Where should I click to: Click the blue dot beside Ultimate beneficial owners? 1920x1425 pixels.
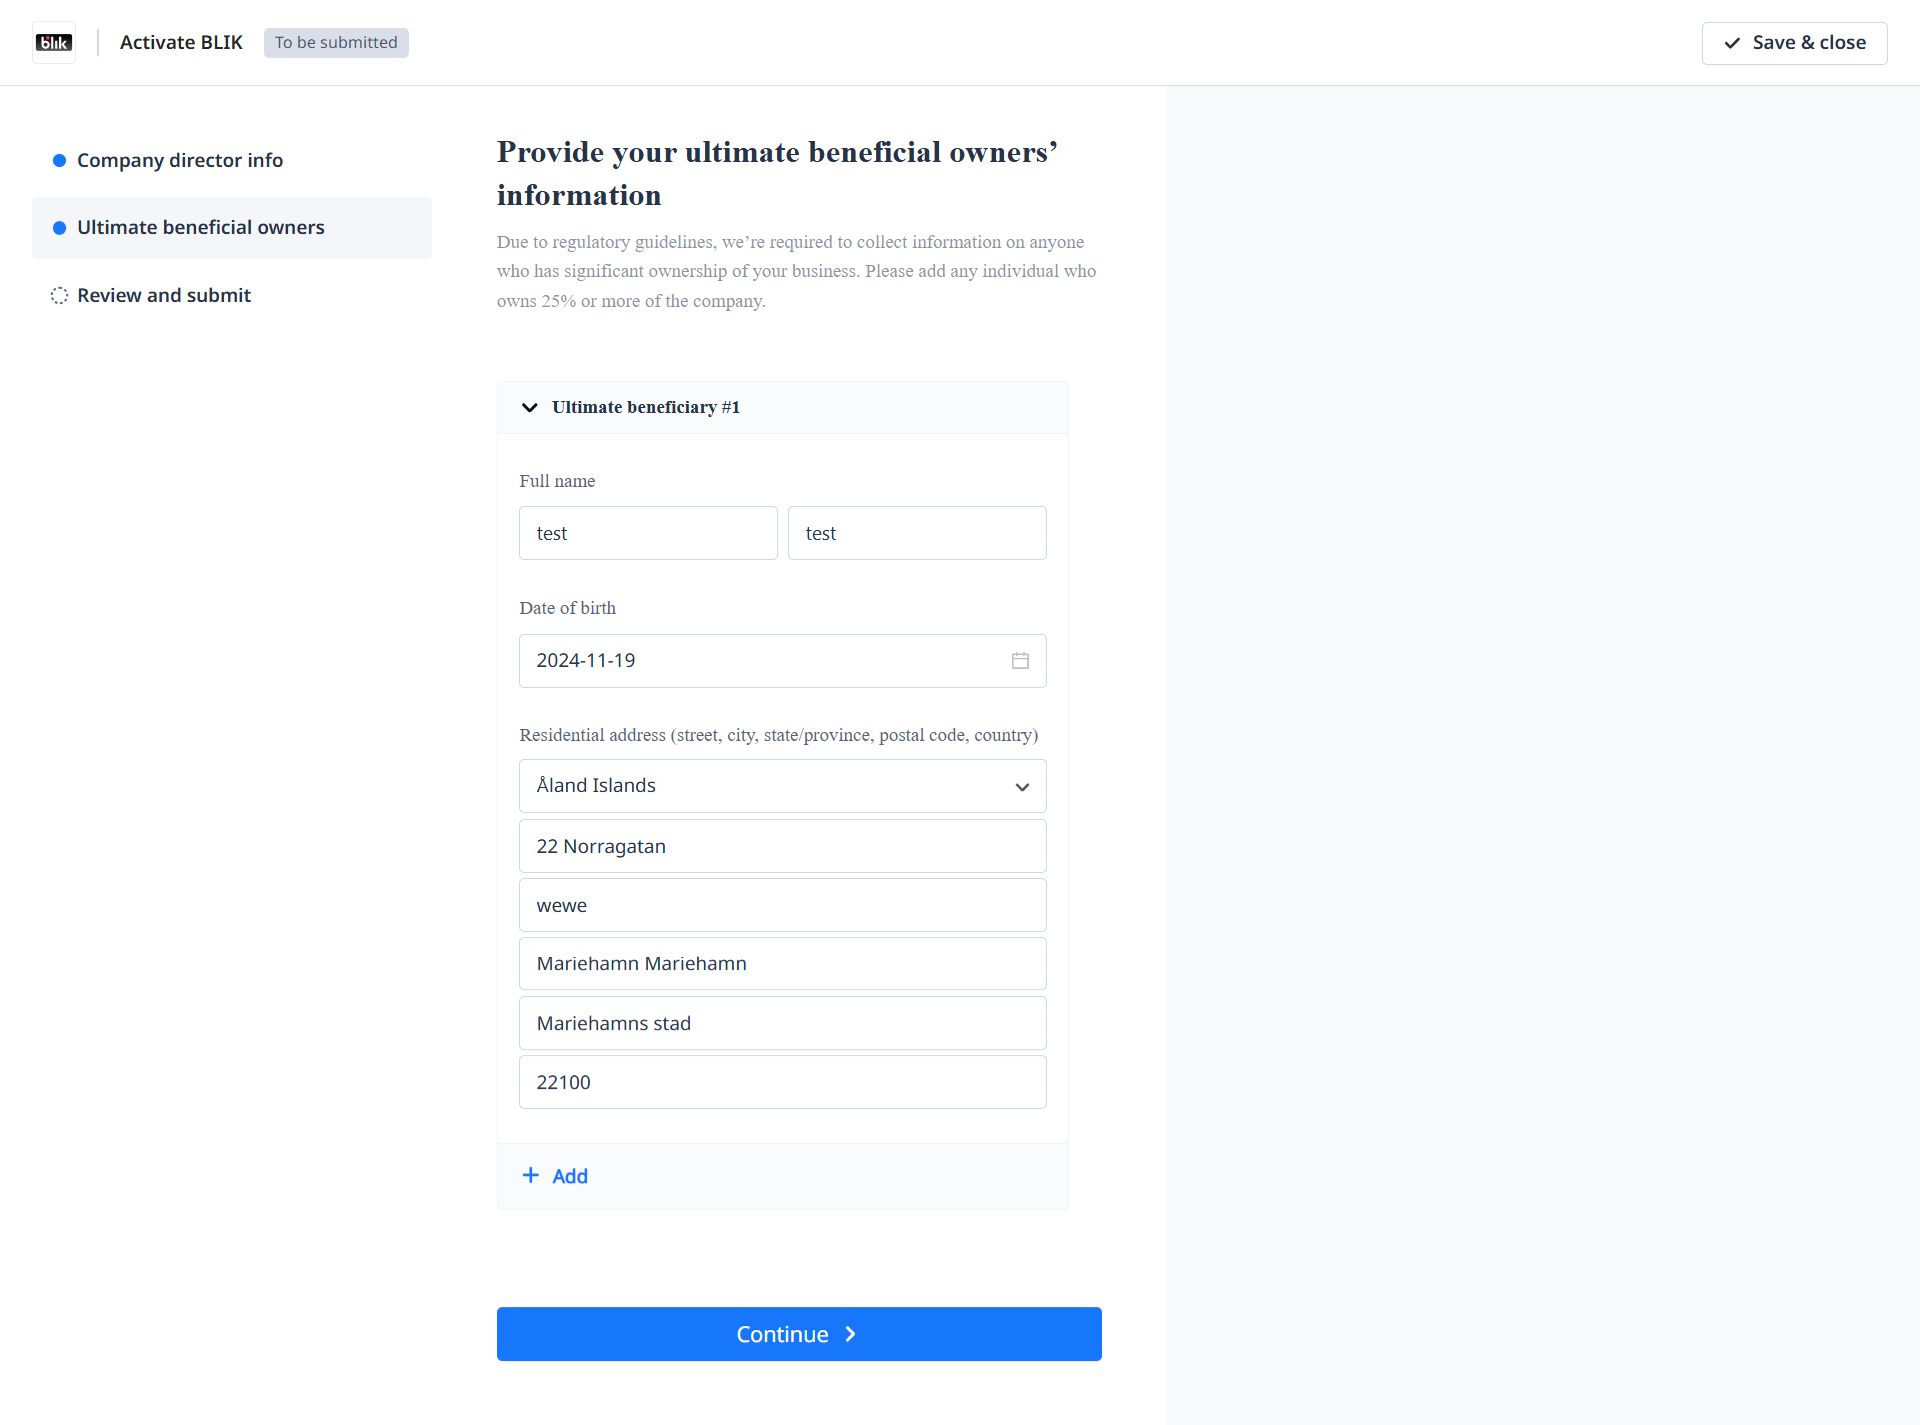pyautogui.click(x=59, y=228)
